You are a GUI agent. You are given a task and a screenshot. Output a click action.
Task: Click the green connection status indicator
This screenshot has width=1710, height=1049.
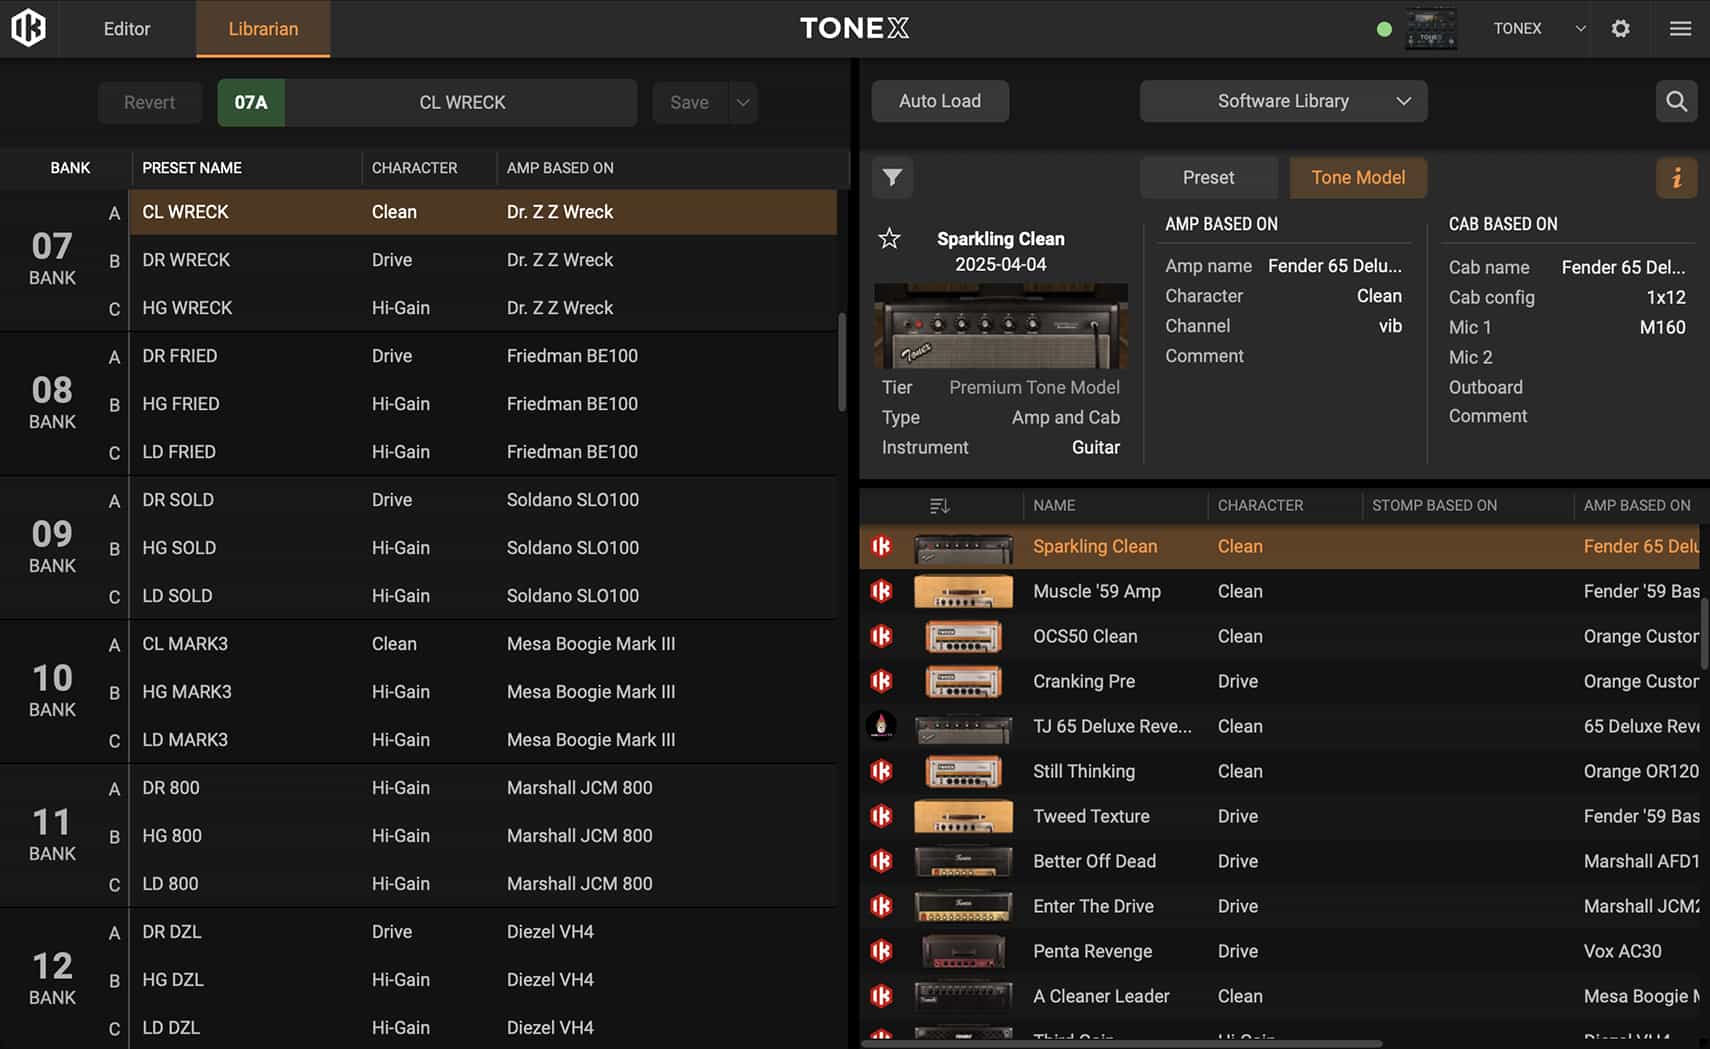point(1384,28)
